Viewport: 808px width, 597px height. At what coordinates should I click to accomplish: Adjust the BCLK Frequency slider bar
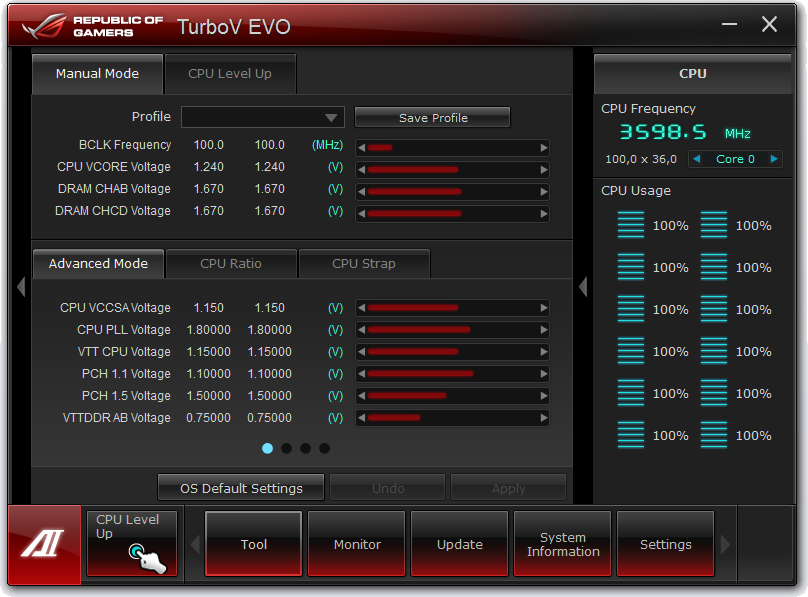pos(452,148)
